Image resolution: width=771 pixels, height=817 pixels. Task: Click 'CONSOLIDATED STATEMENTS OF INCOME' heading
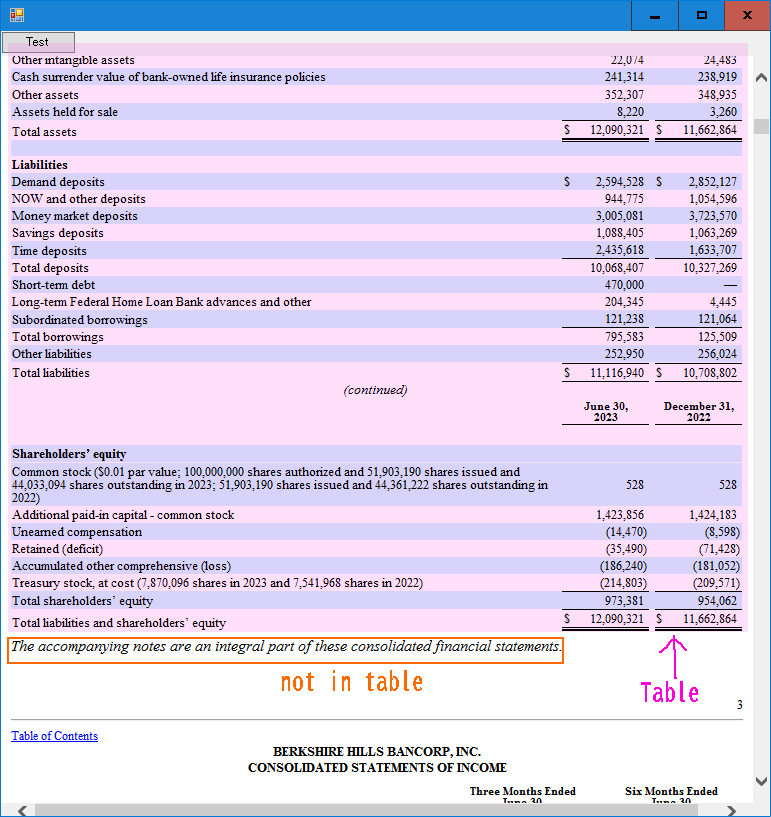coord(377,768)
